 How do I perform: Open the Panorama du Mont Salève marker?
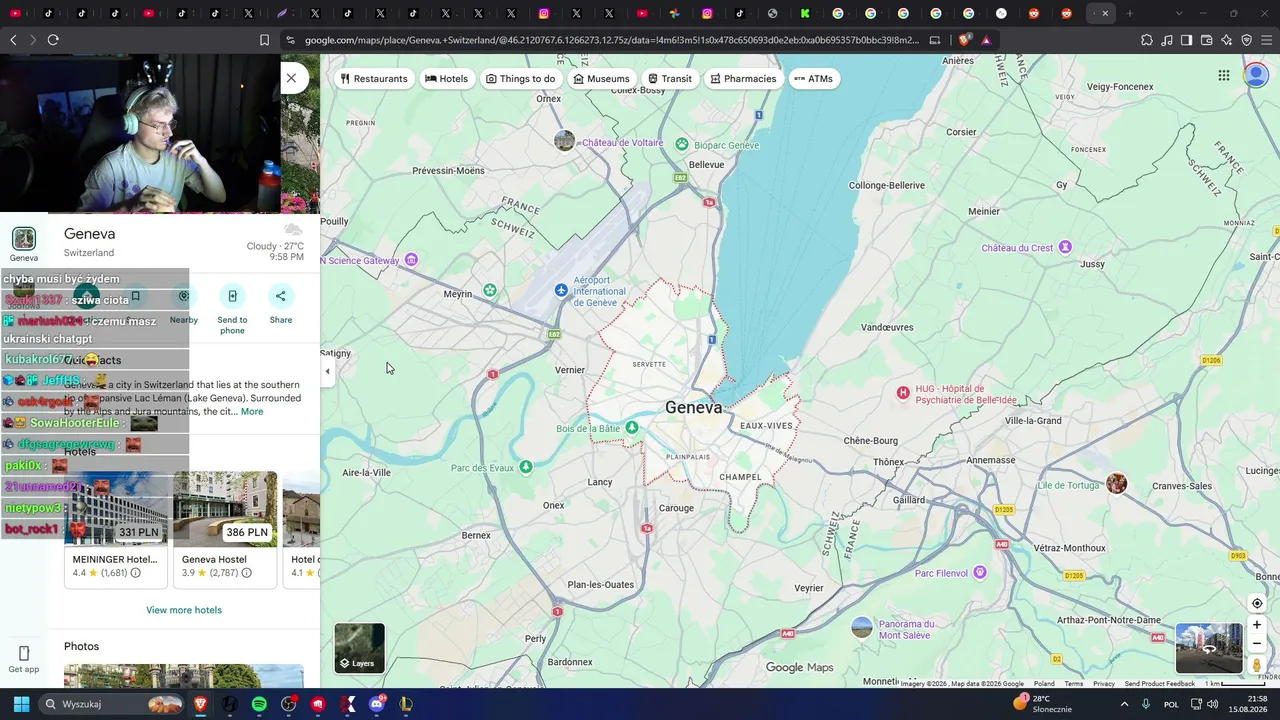pyautogui.click(x=862, y=628)
